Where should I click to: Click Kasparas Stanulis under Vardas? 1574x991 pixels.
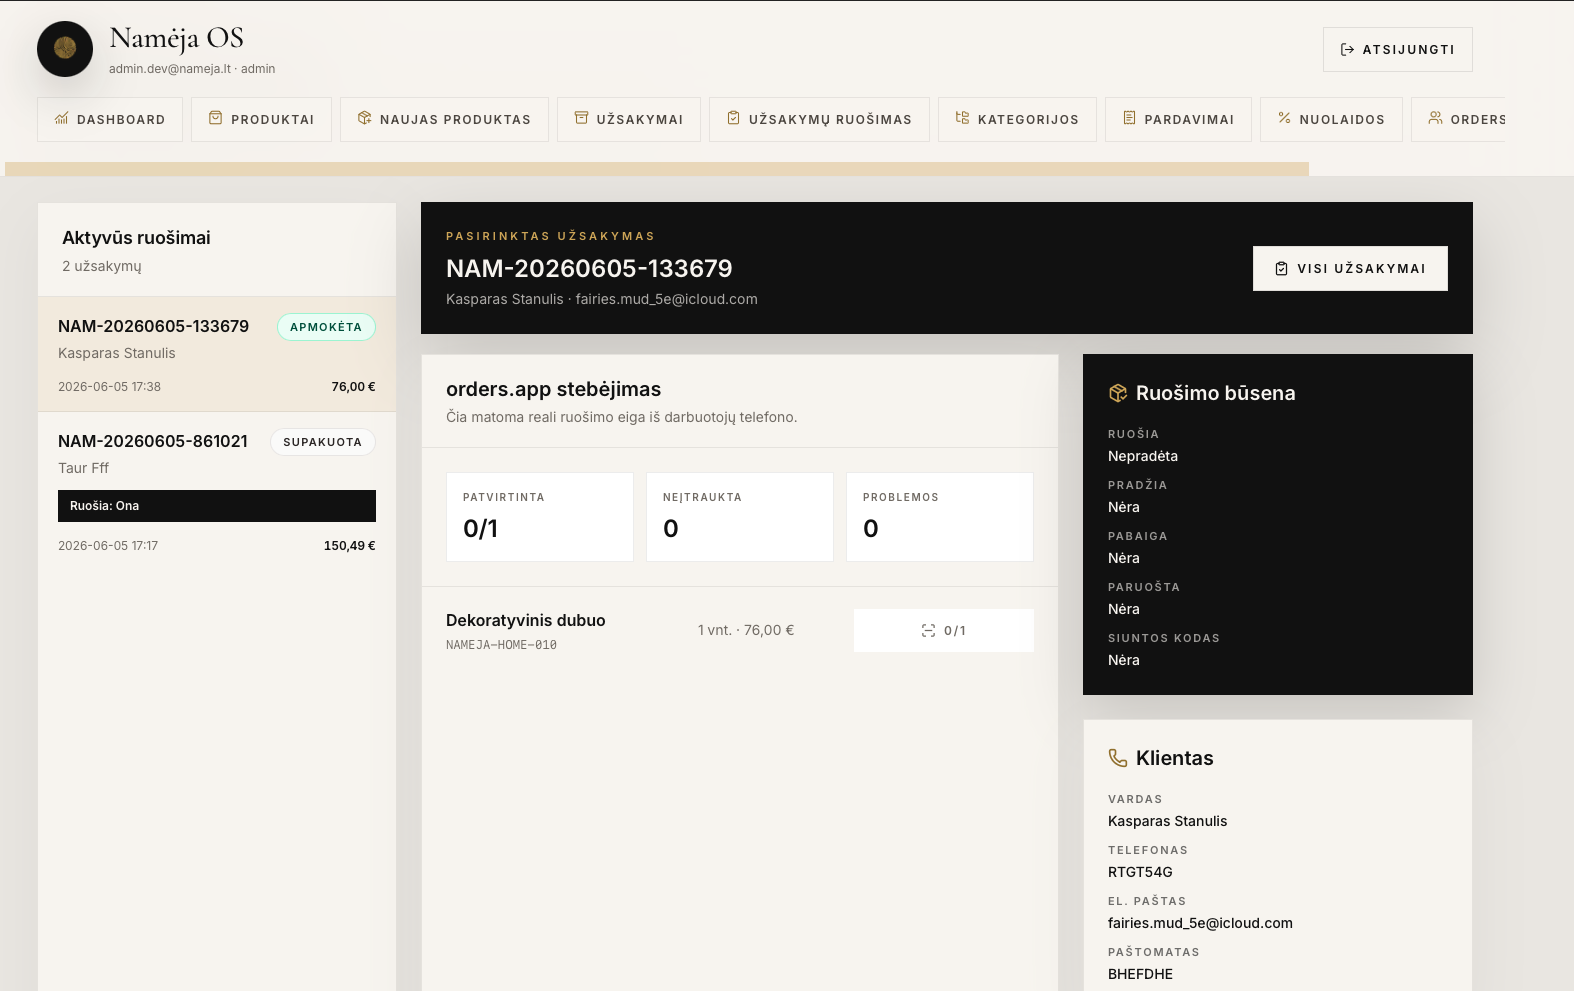(1167, 821)
